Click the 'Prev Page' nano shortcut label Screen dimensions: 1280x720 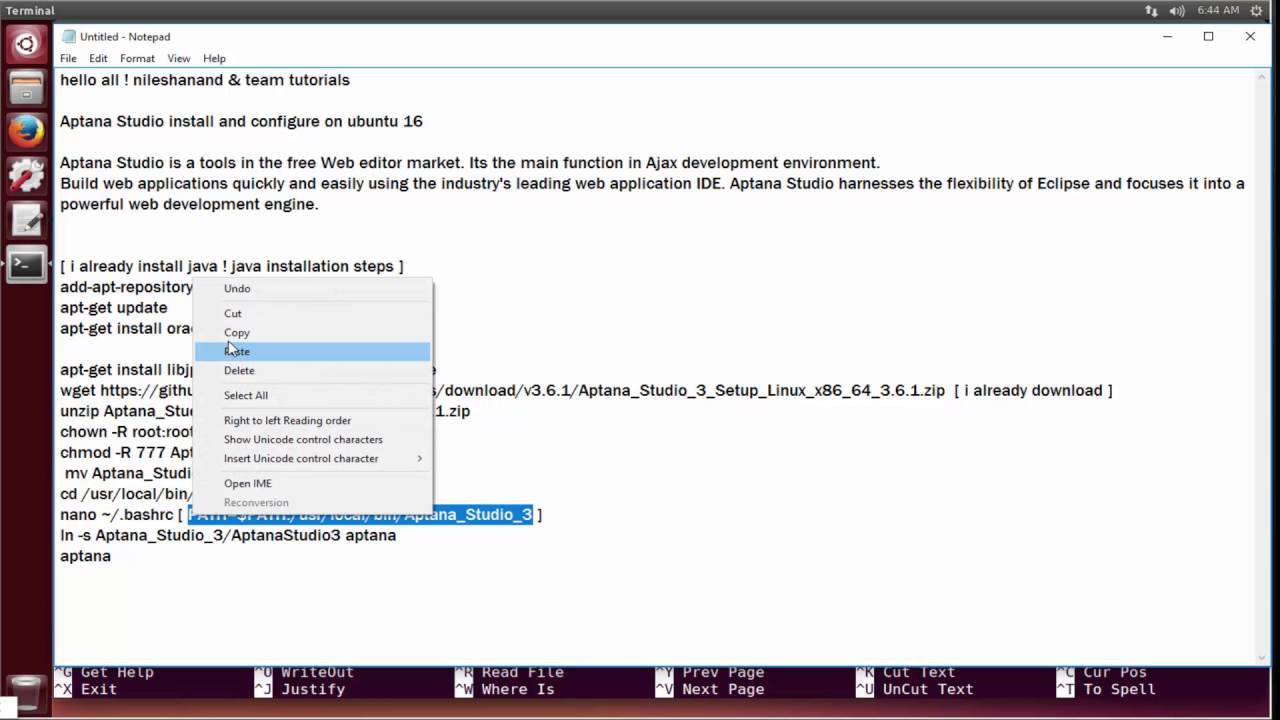[723, 672]
